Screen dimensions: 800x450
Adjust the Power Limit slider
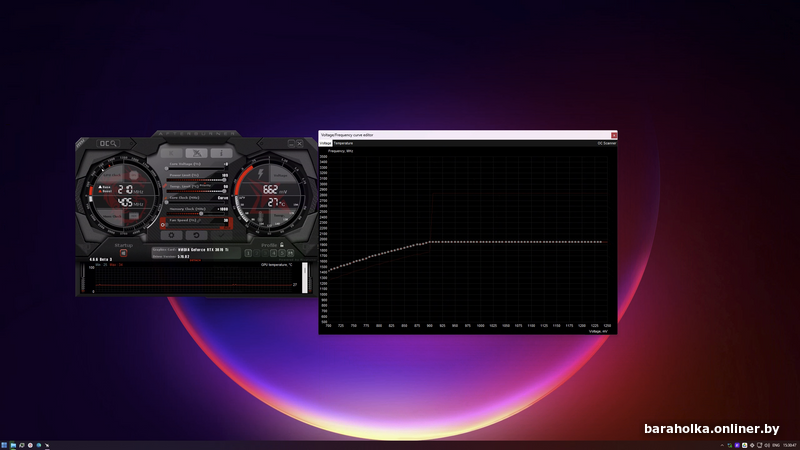tap(196, 180)
